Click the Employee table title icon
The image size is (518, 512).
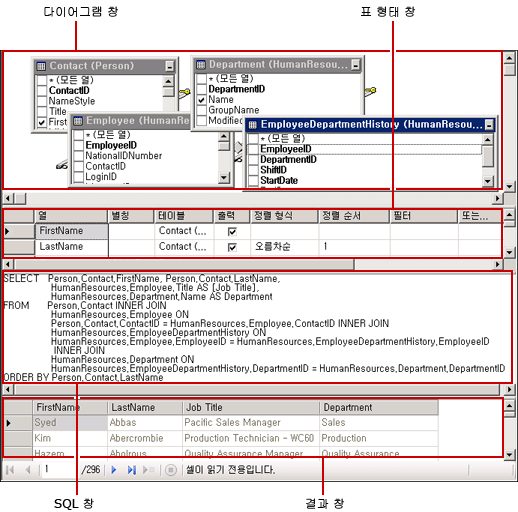pos(78,121)
